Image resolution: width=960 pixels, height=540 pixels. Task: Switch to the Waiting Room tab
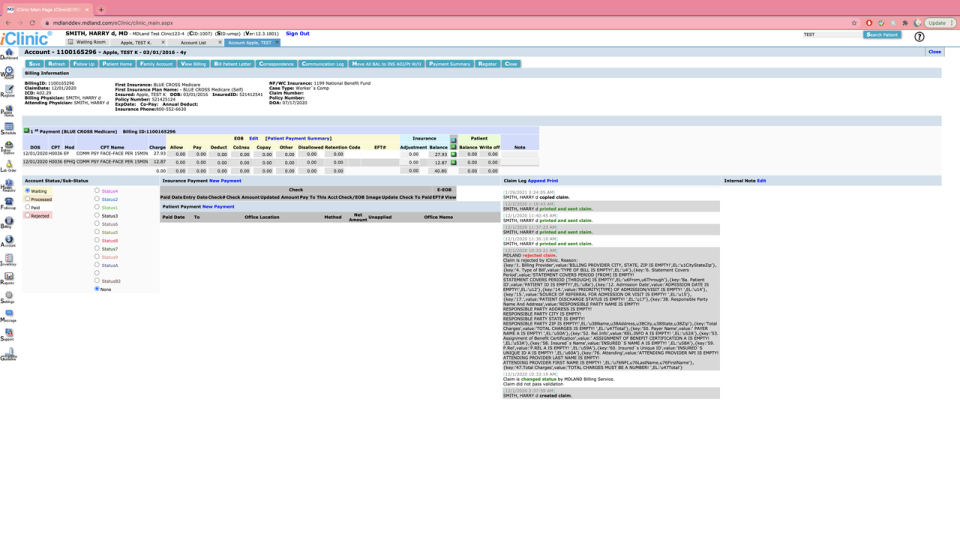coord(88,42)
